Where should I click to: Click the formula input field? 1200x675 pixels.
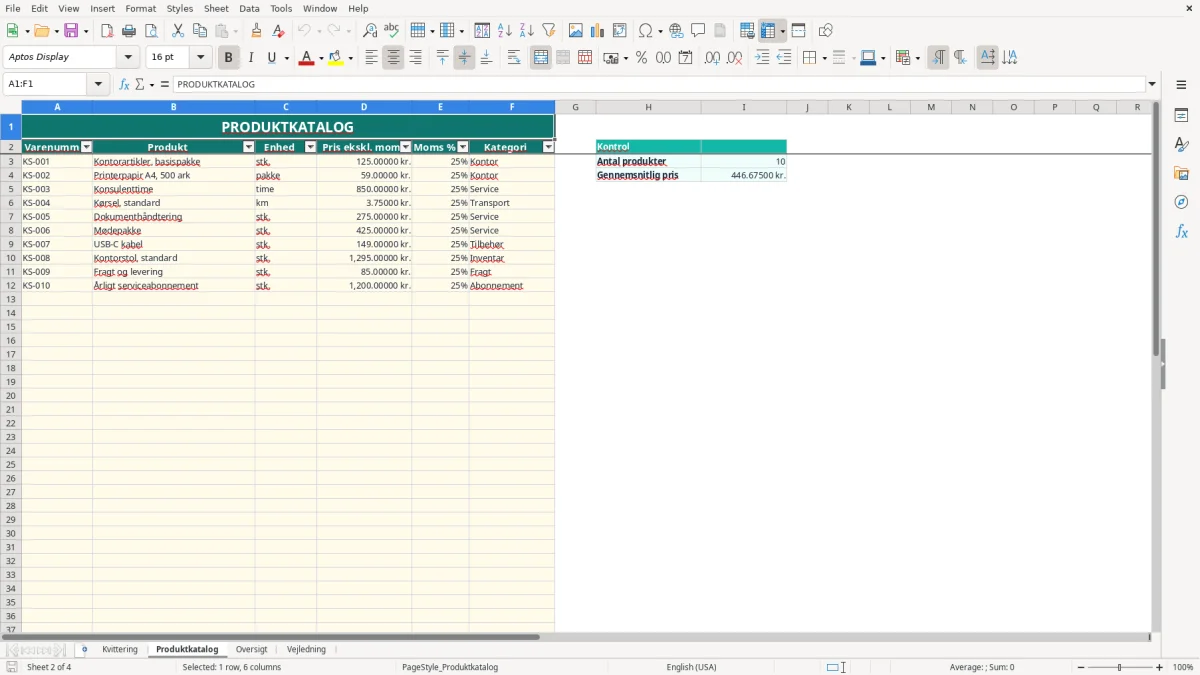pyautogui.click(x=658, y=84)
